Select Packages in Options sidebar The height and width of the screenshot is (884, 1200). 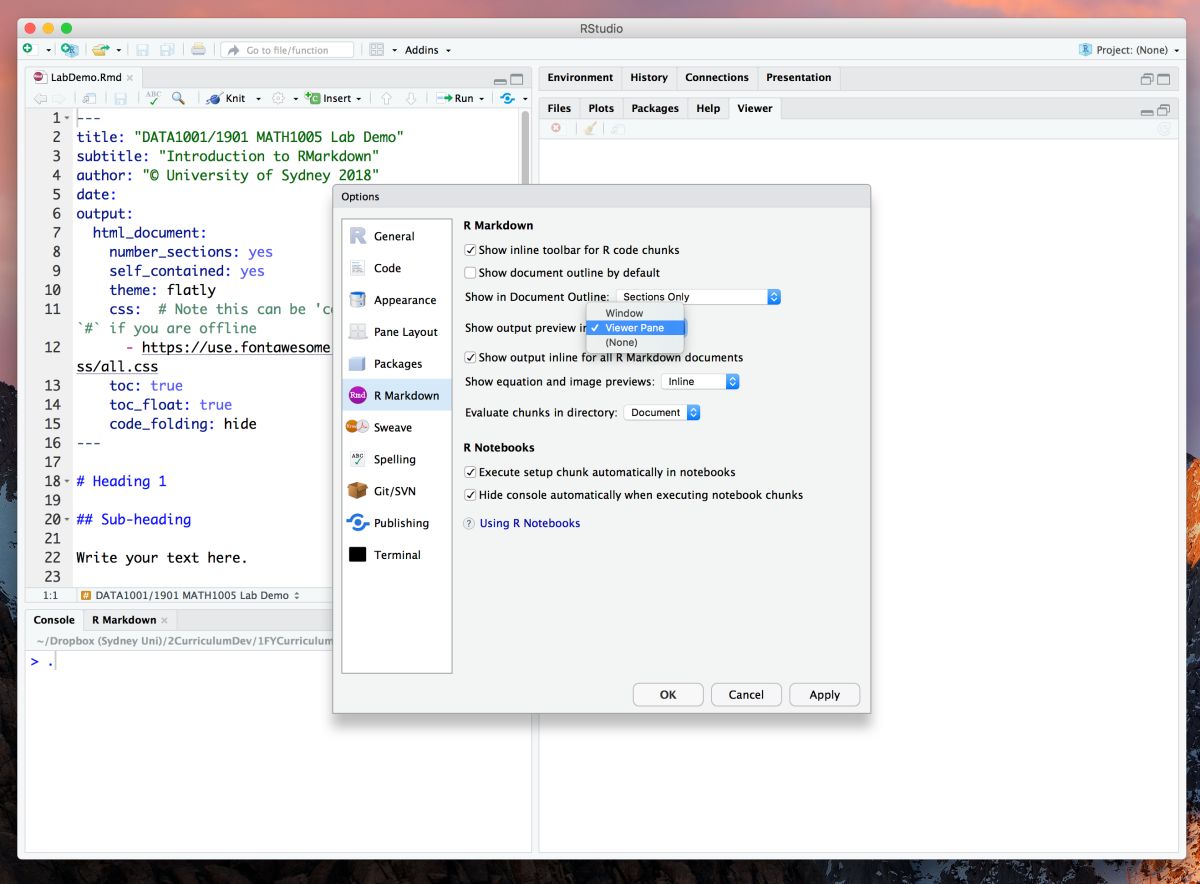point(396,364)
